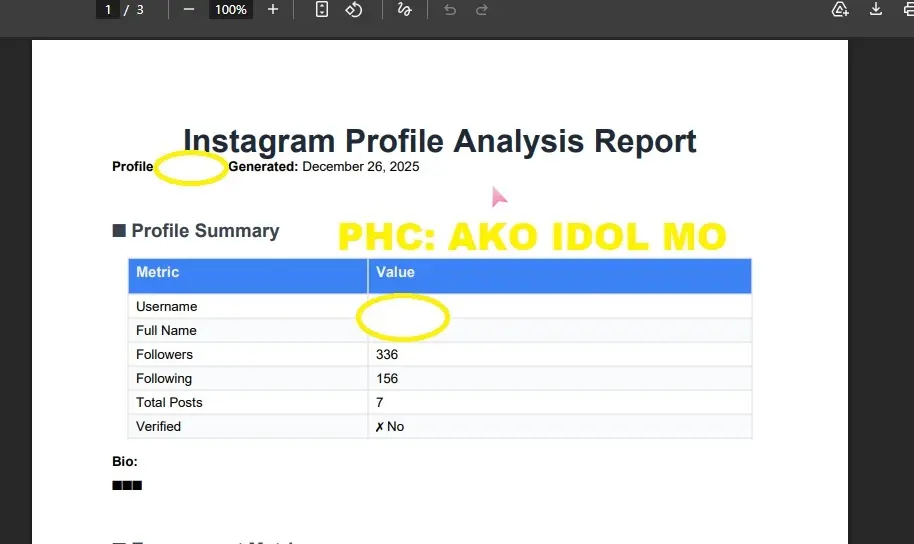This screenshot has height=544, width=914.
Task: Click the 'Generated:' label
Action: (263, 167)
